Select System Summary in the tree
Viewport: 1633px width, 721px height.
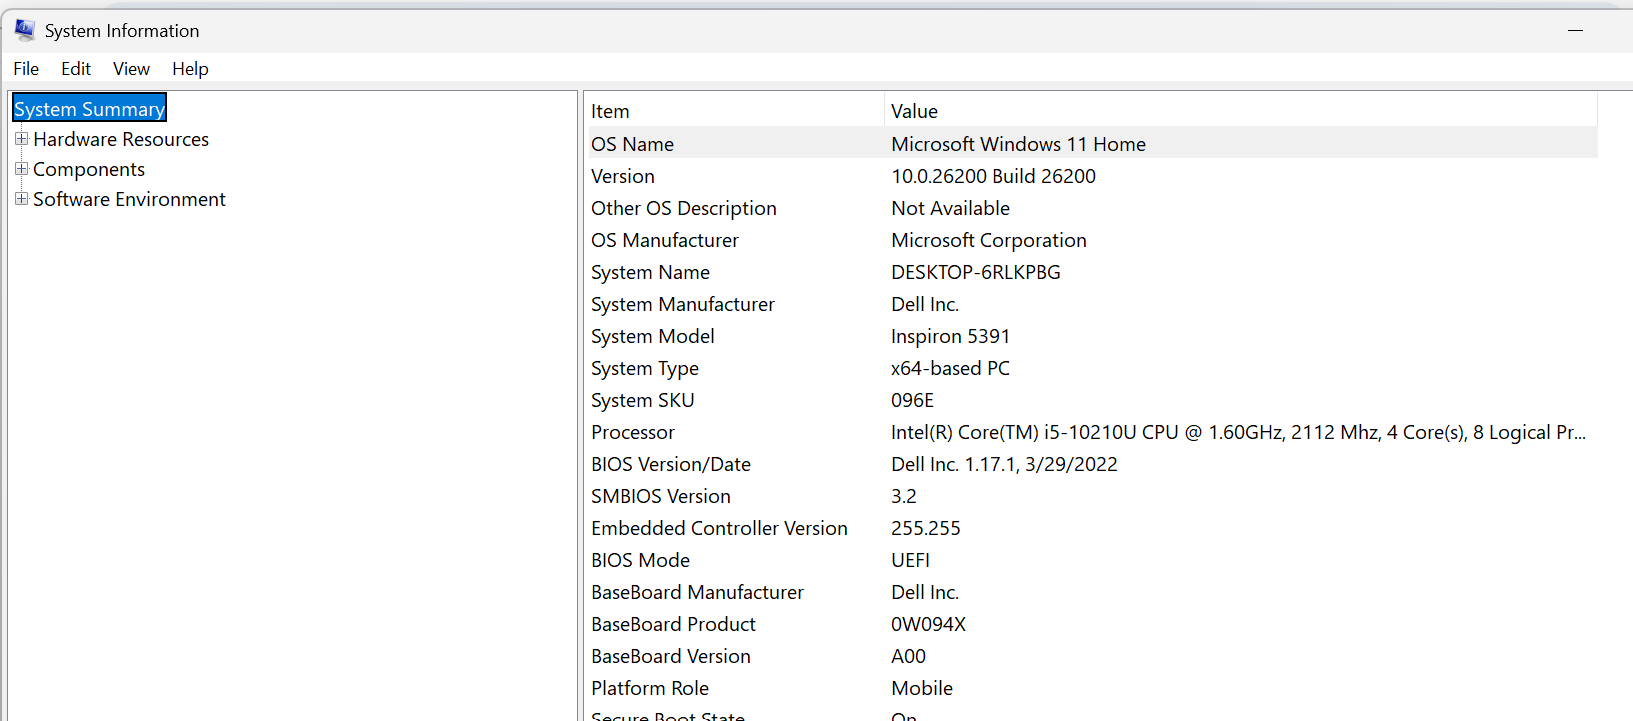pos(89,109)
